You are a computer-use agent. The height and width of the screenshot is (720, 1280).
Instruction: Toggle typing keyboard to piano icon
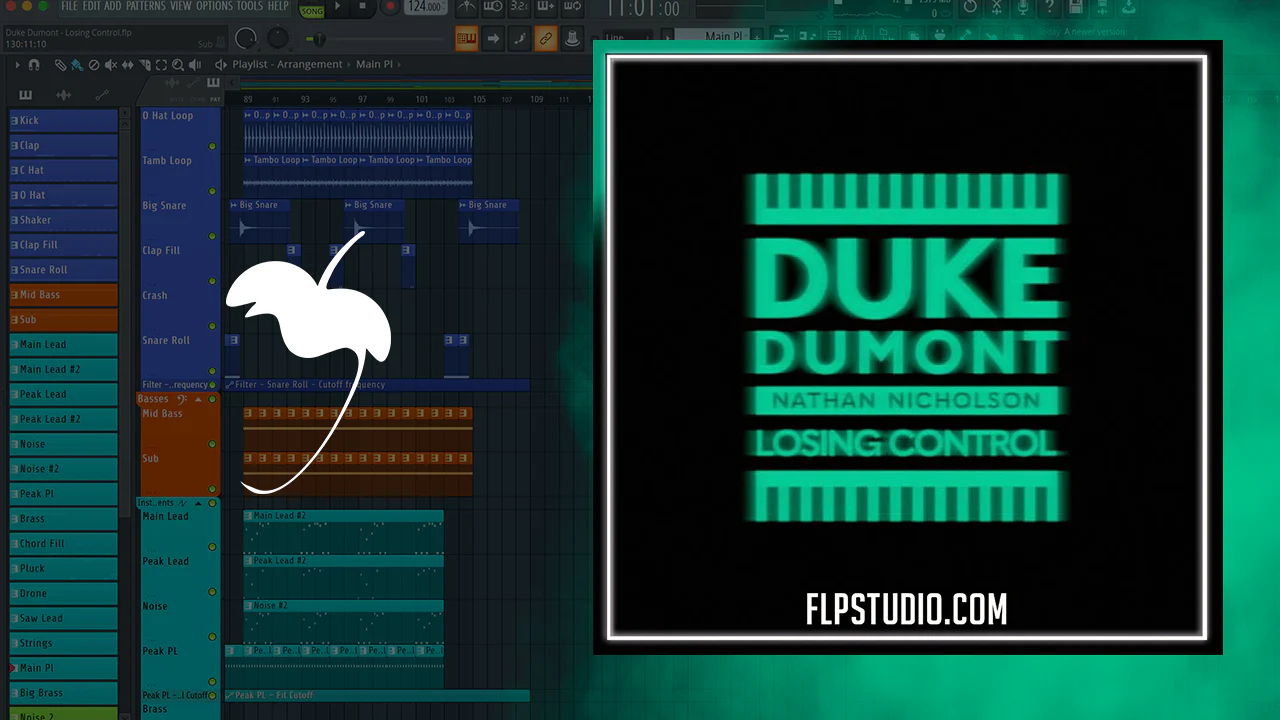pos(467,39)
